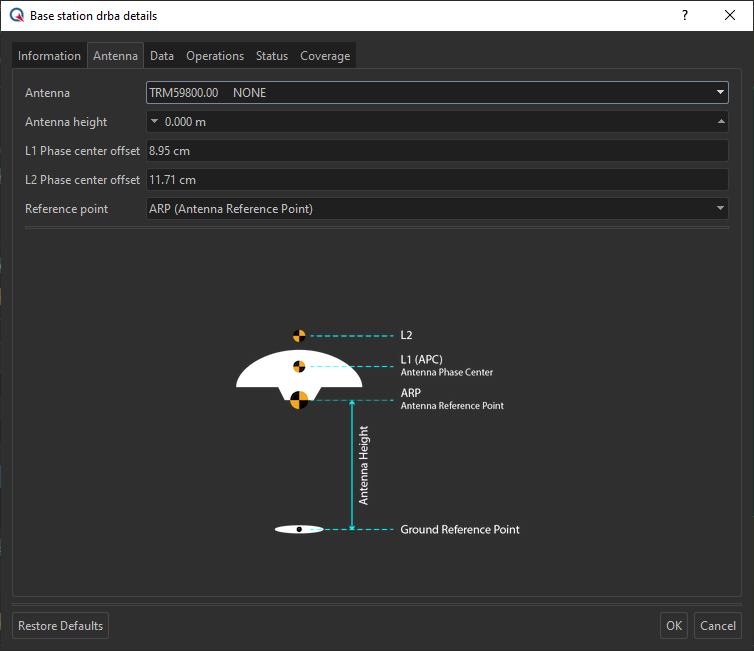Image resolution: width=754 pixels, height=651 pixels.
Task: Open the Coverage tab
Action: tap(325, 56)
